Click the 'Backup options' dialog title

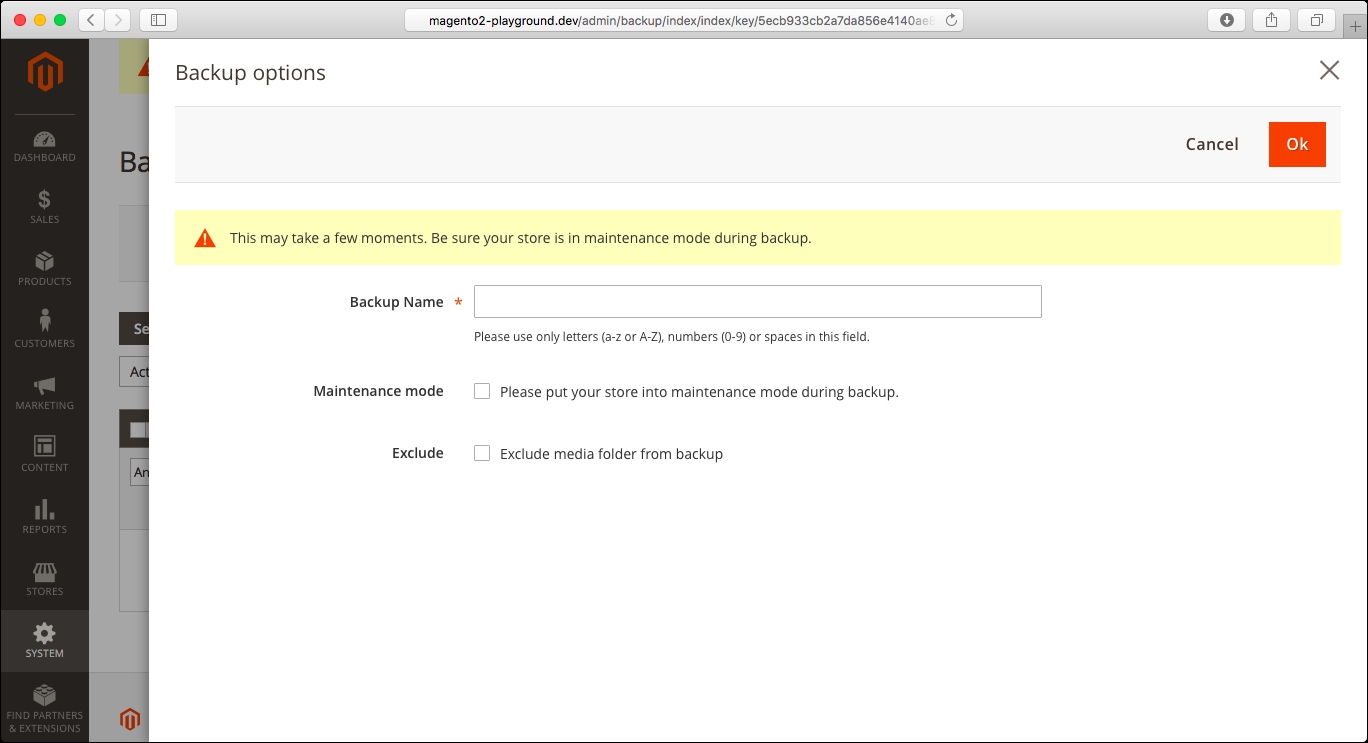[250, 73]
